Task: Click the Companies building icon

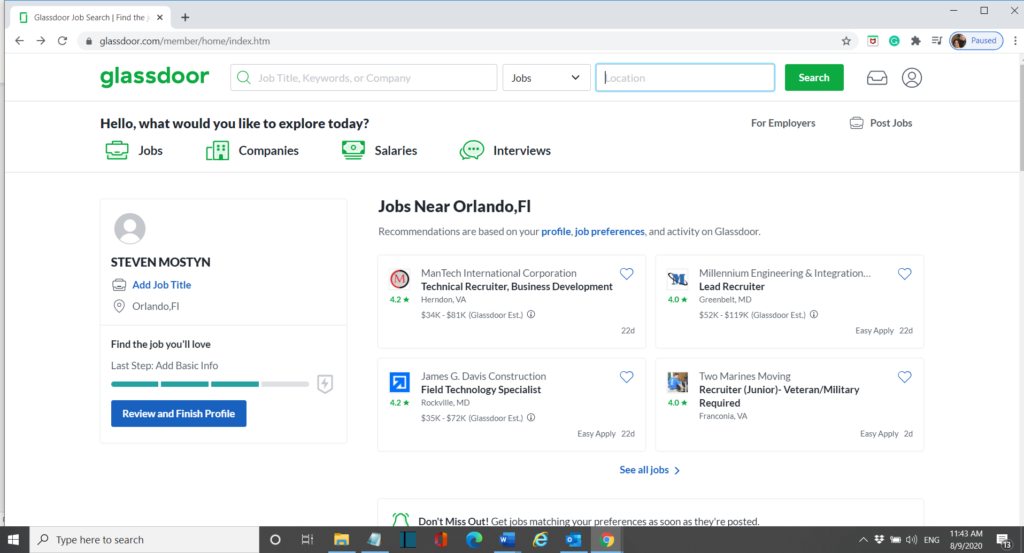Action: coord(217,150)
